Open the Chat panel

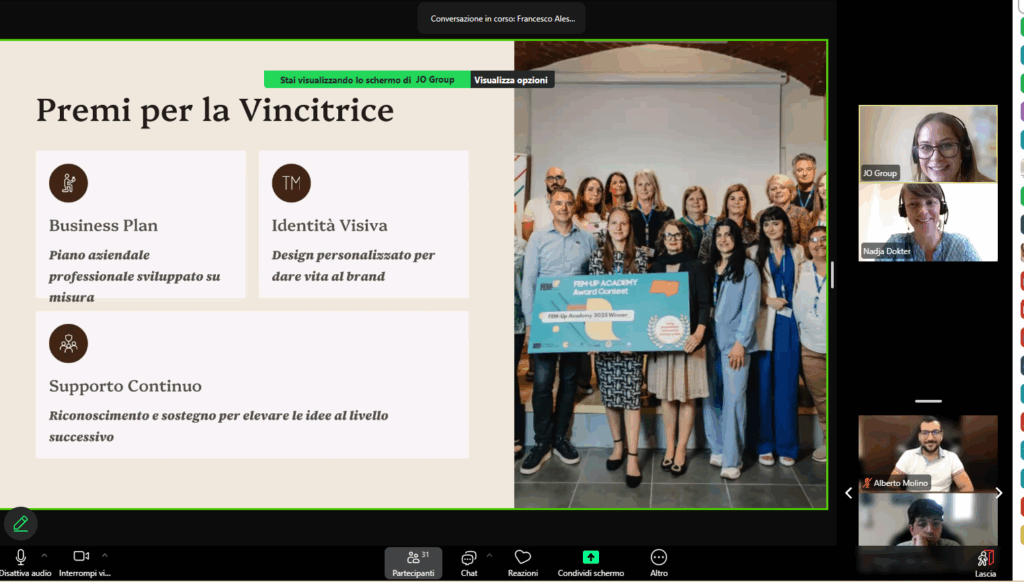click(x=468, y=562)
